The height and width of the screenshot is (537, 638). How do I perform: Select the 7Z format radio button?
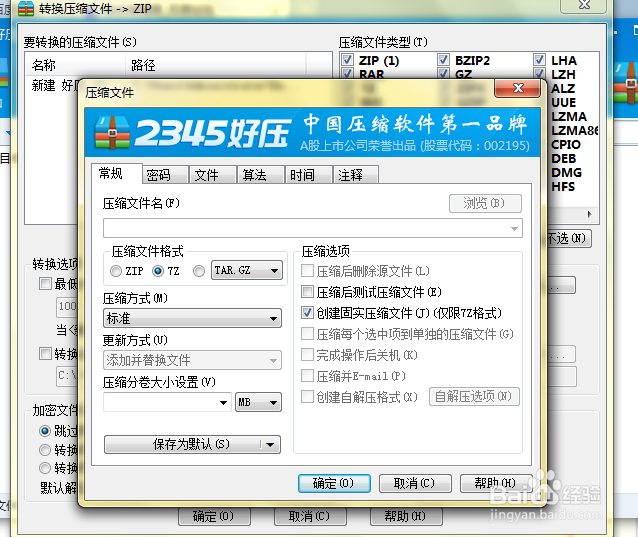pyautogui.click(x=158, y=271)
